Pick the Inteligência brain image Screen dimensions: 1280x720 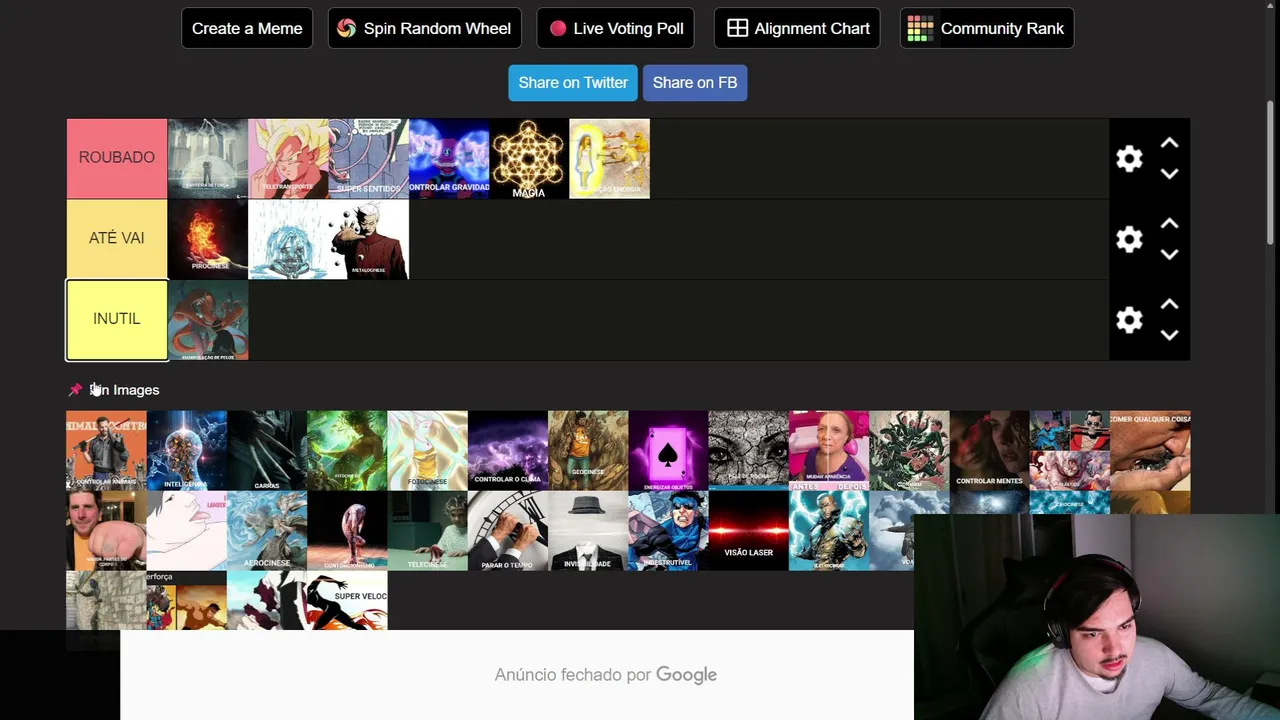[187, 450]
